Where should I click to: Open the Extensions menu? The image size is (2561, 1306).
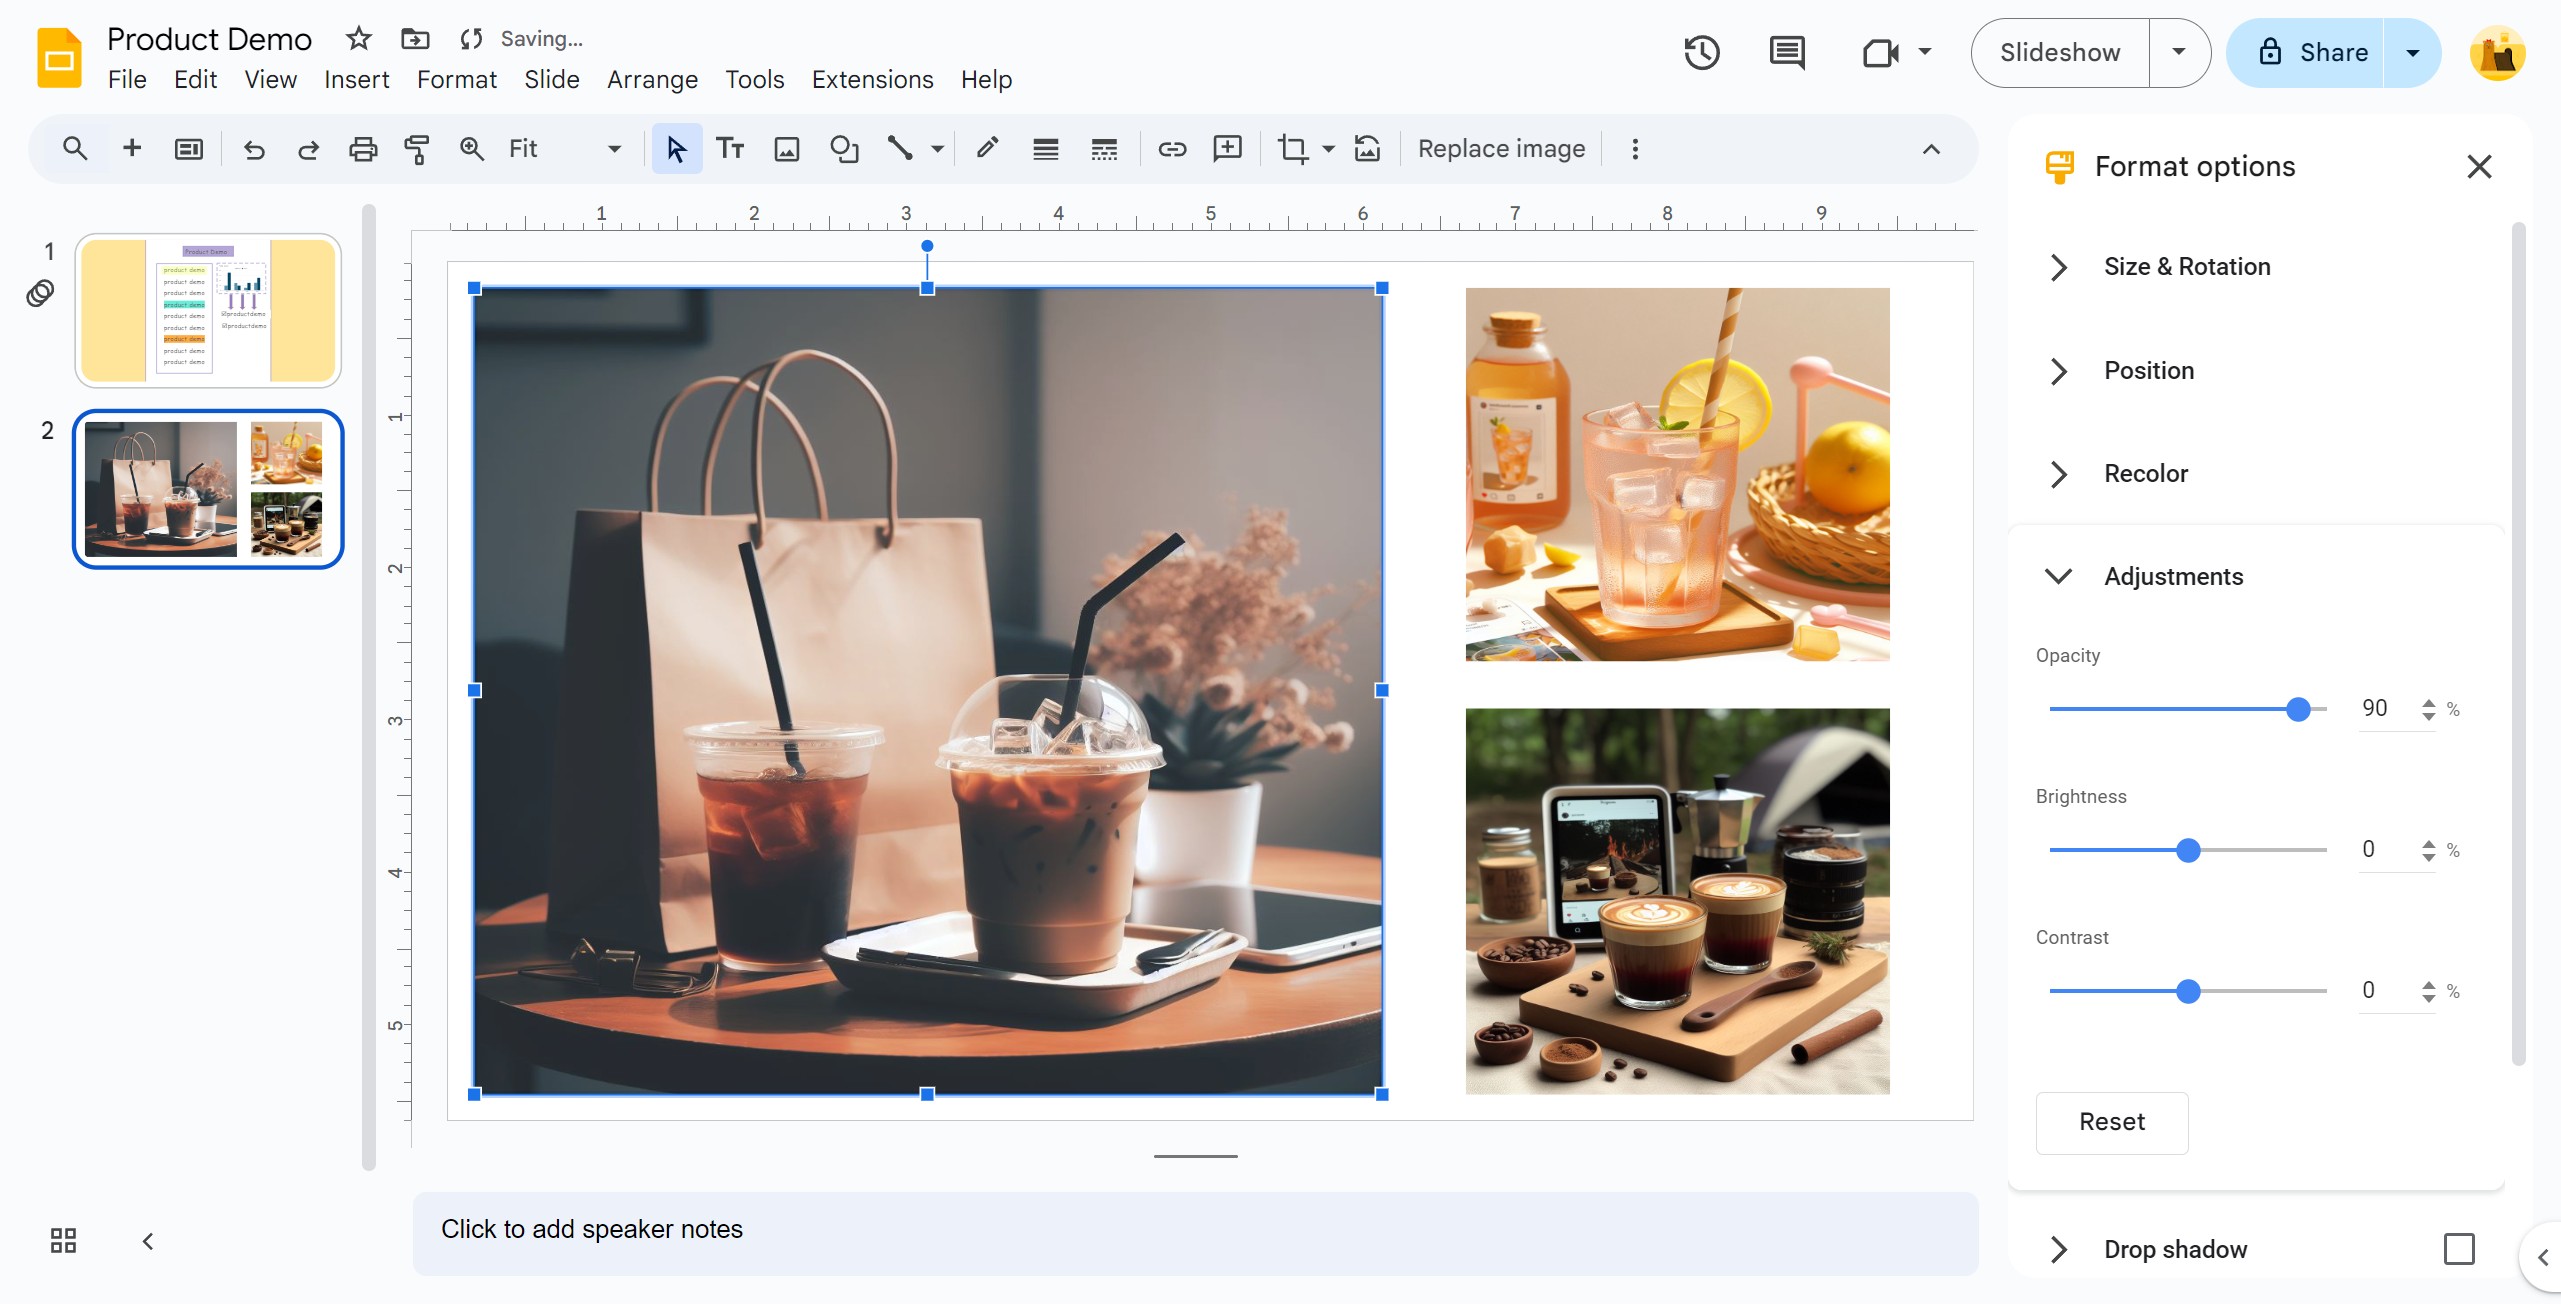(872, 80)
